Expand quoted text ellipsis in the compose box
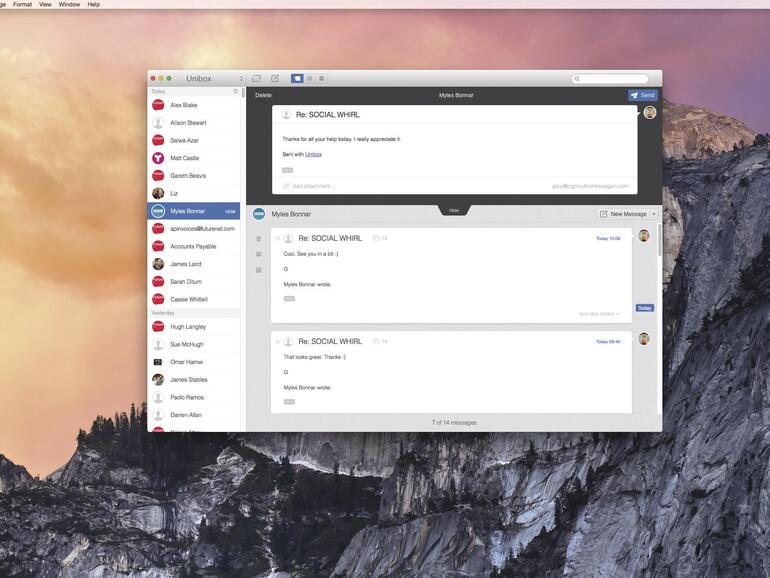This screenshot has width=770, height=578. (x=287, y=170)
